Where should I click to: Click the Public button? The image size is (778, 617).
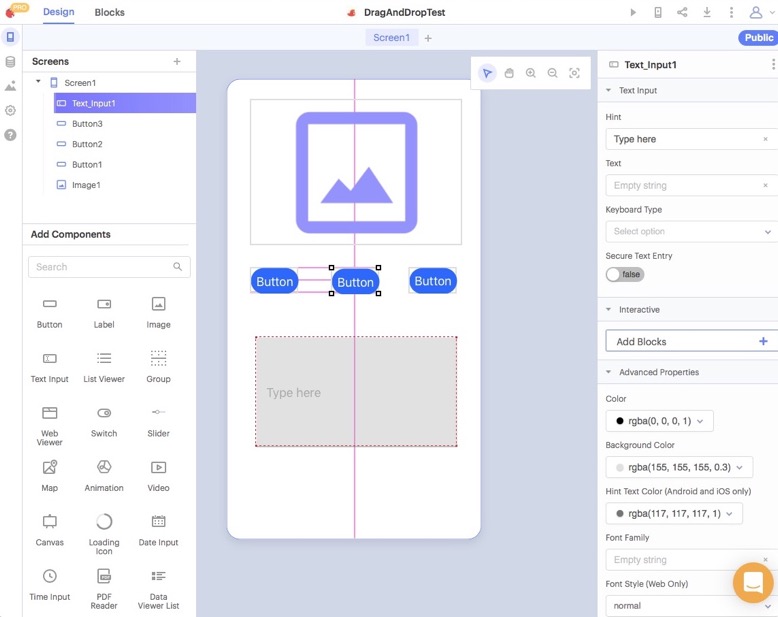tap(758, 38)
